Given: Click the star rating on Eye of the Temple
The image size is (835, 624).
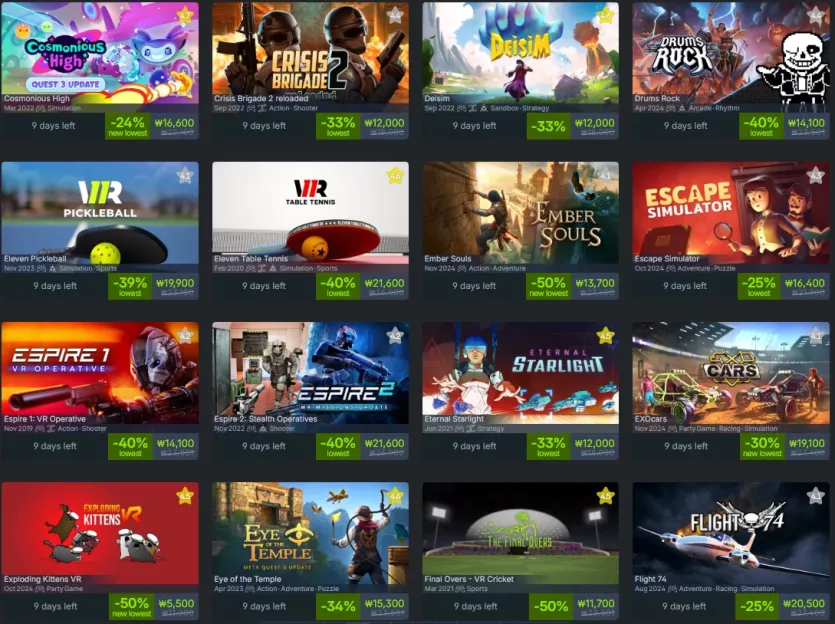Looking at the screenshot, I should [395, 496].
